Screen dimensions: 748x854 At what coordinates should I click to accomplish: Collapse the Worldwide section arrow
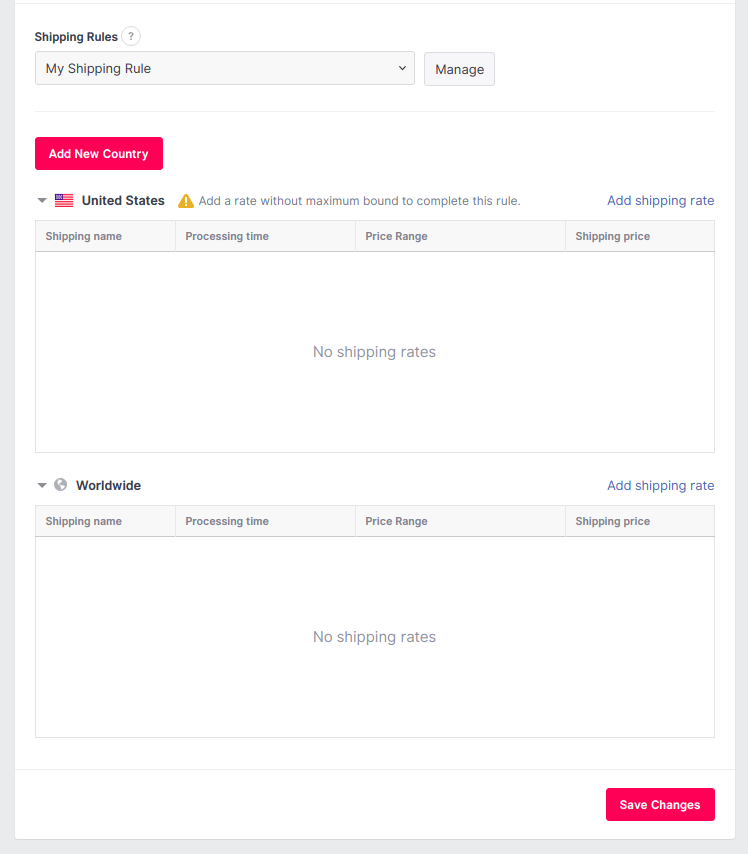click(42, 485)
